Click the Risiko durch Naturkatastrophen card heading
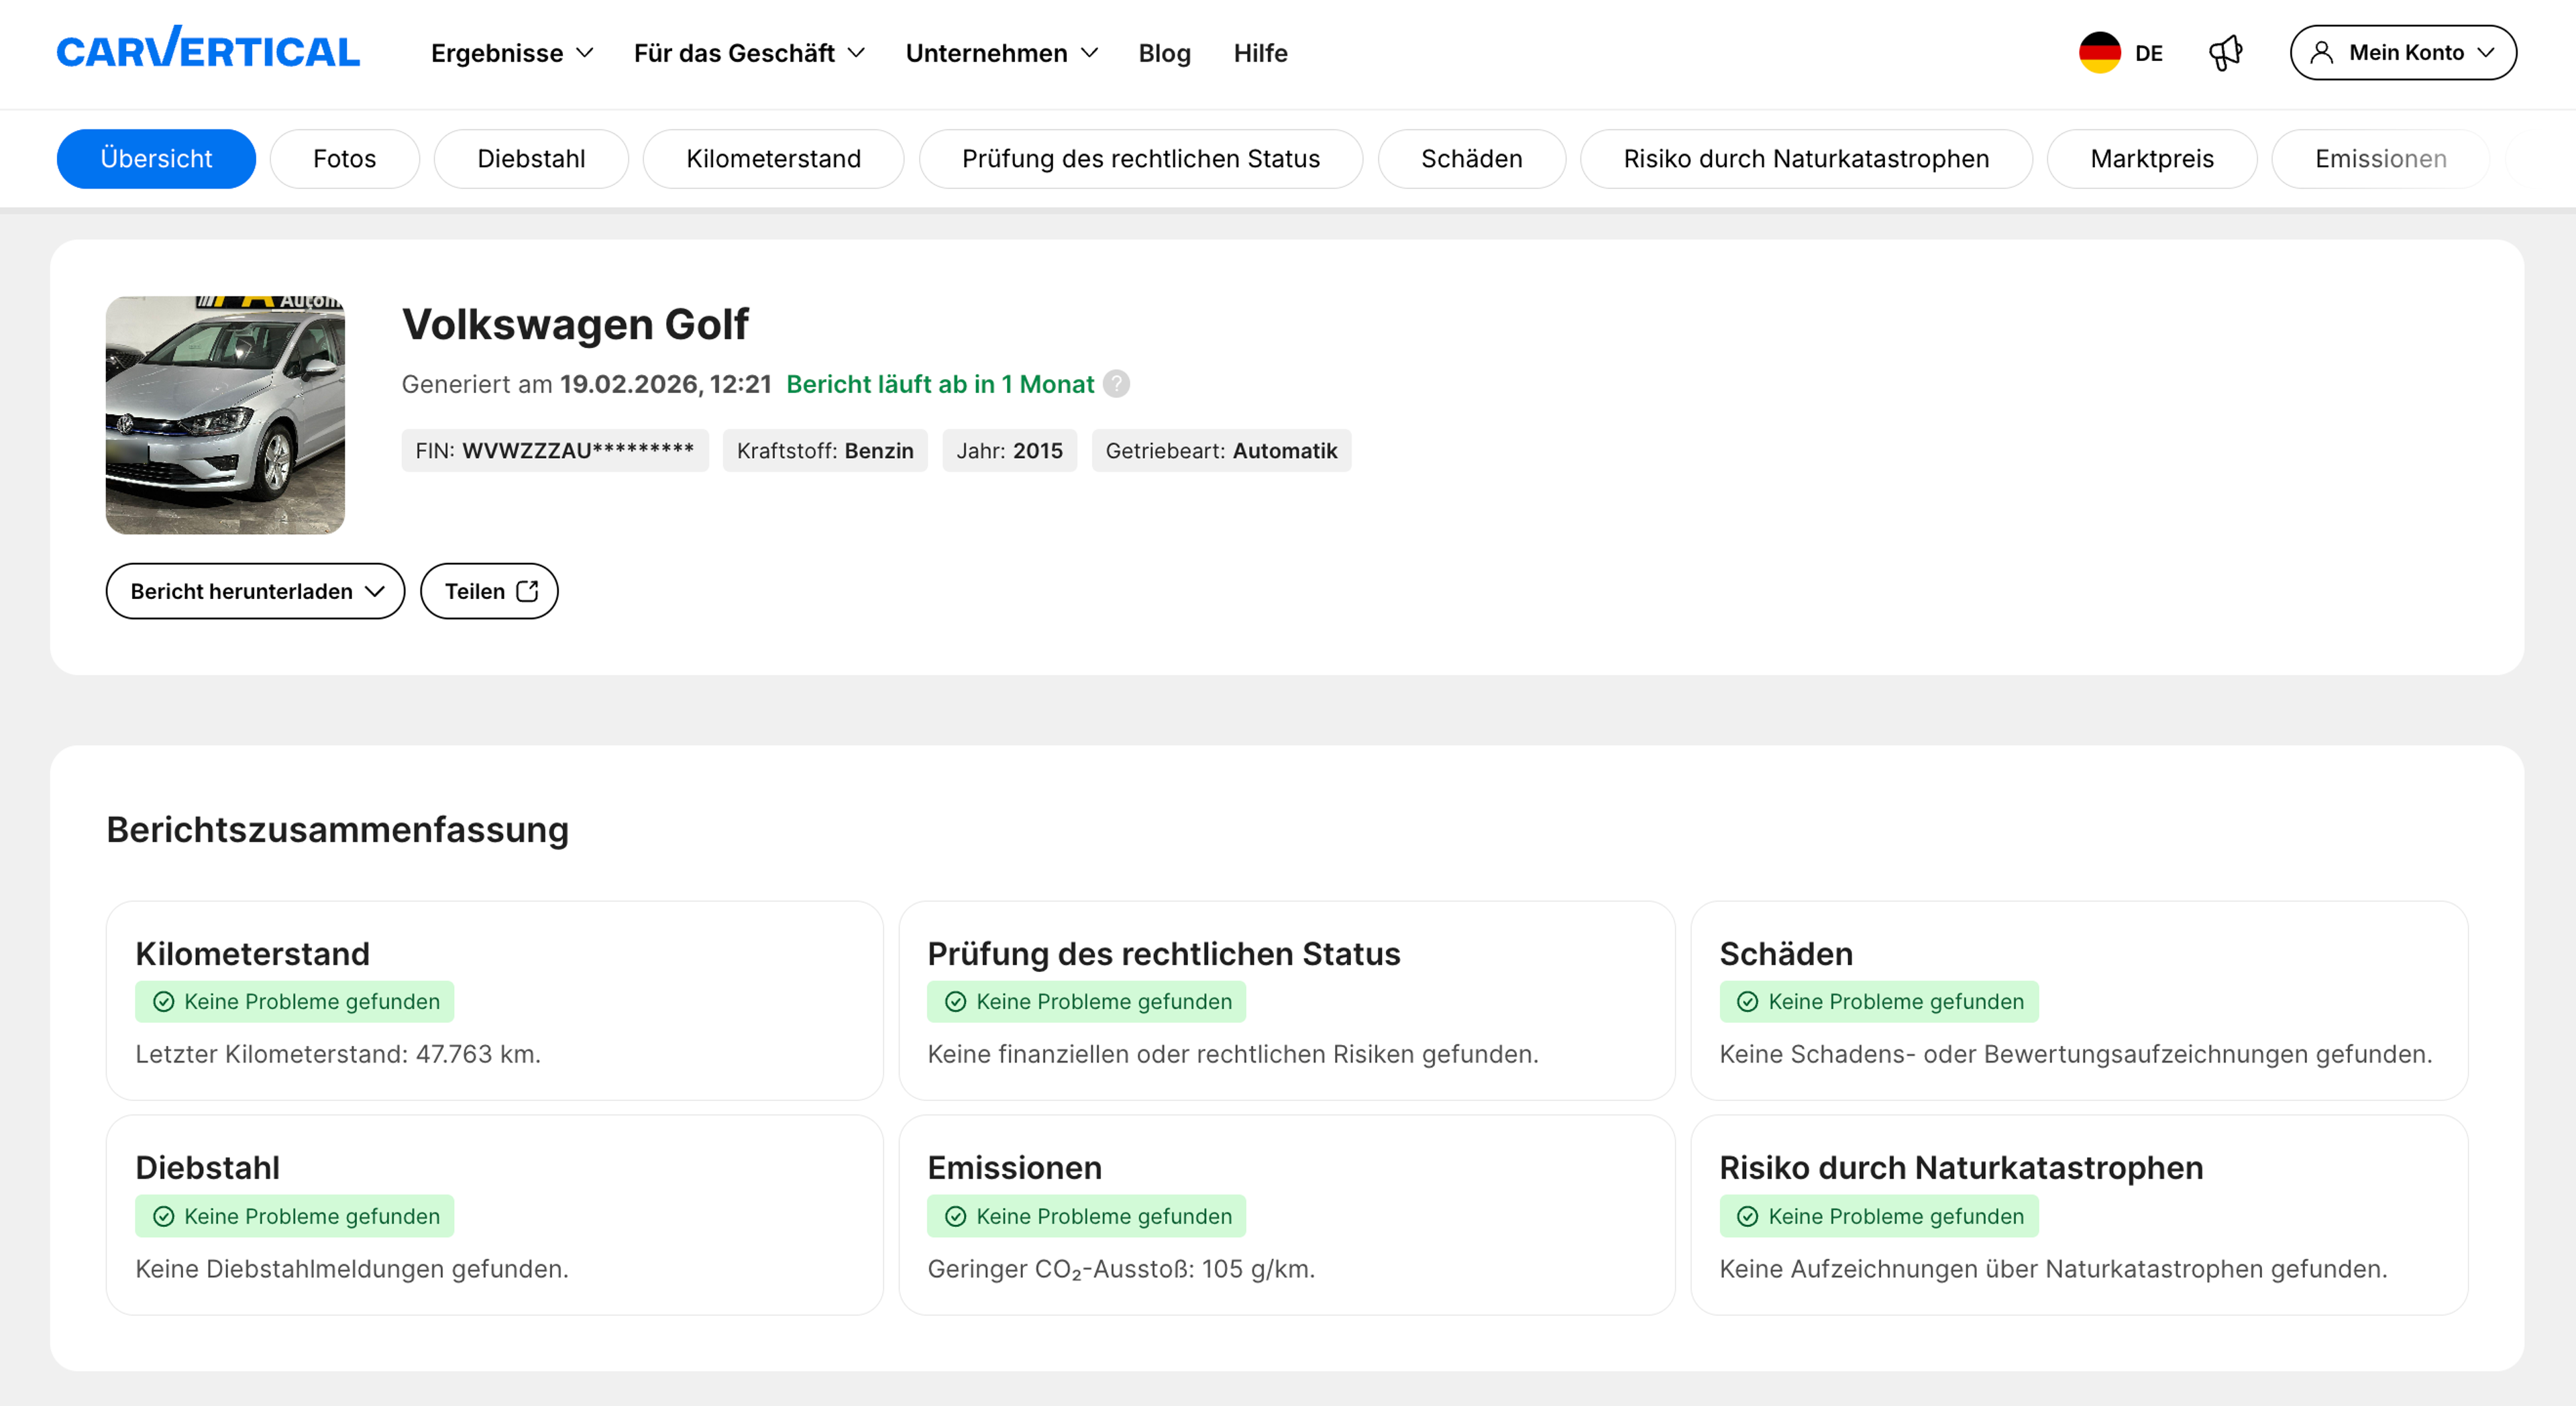 (1961, 1168)
